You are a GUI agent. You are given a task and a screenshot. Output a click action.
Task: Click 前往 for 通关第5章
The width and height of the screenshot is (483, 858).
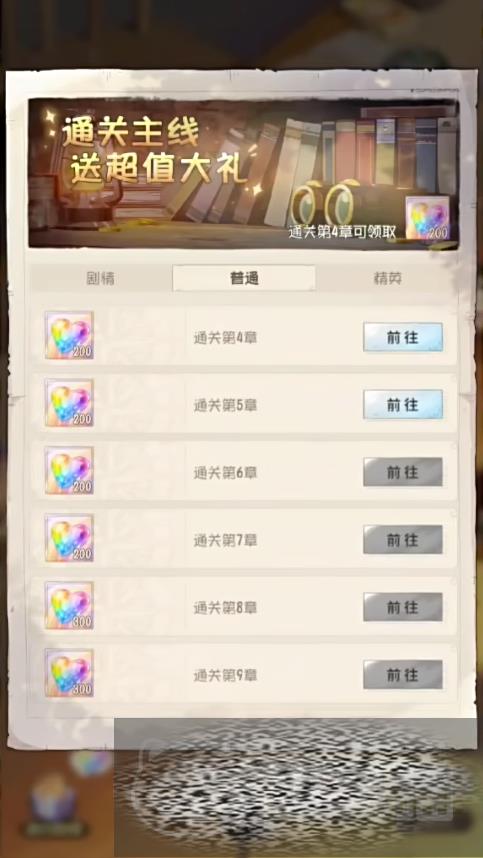[x=403, y=404]
